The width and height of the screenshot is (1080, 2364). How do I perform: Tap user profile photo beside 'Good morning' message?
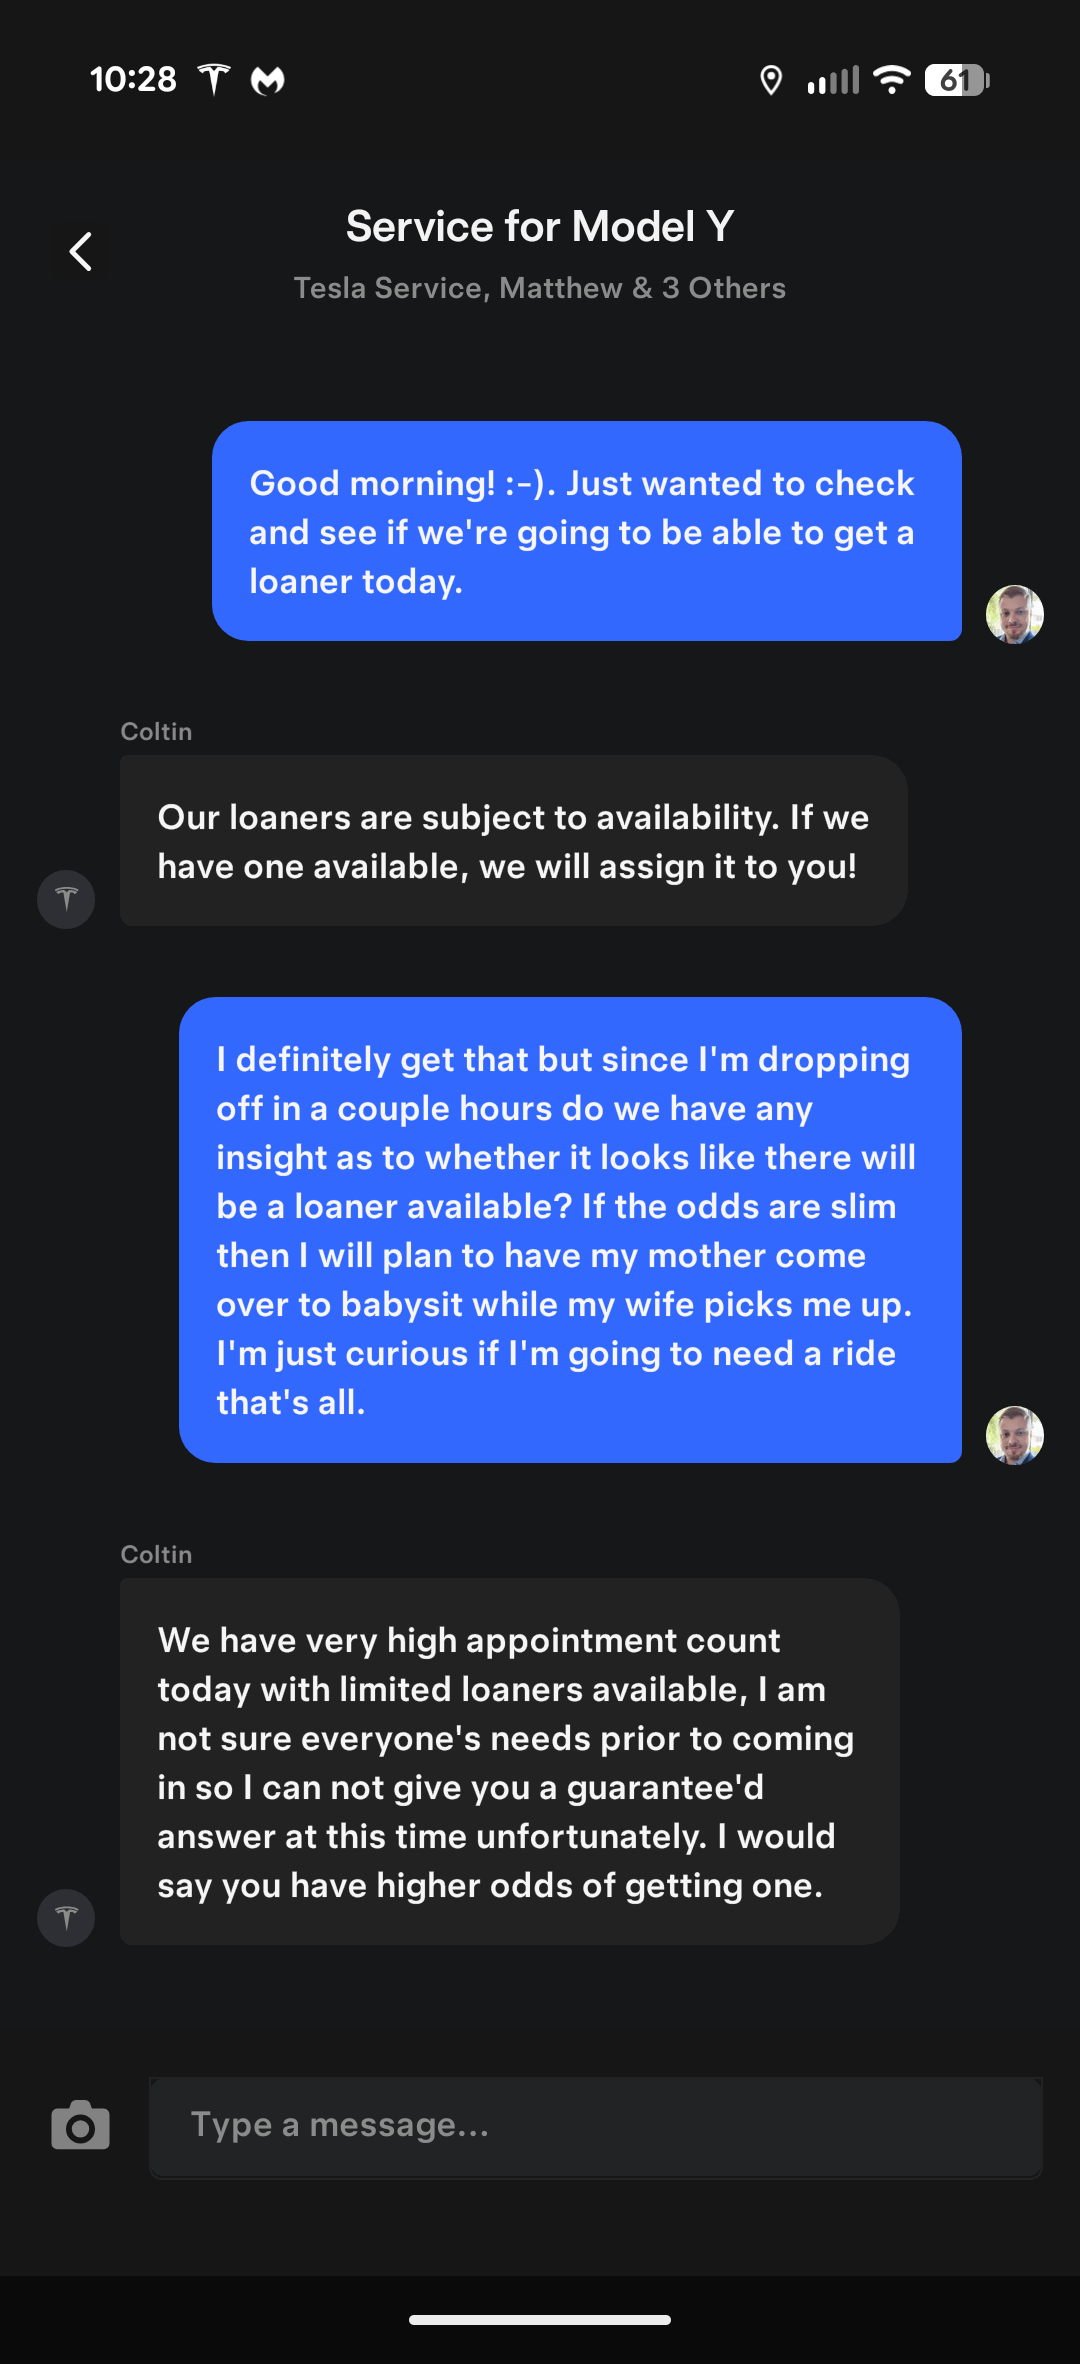(x=1014, y=614)
